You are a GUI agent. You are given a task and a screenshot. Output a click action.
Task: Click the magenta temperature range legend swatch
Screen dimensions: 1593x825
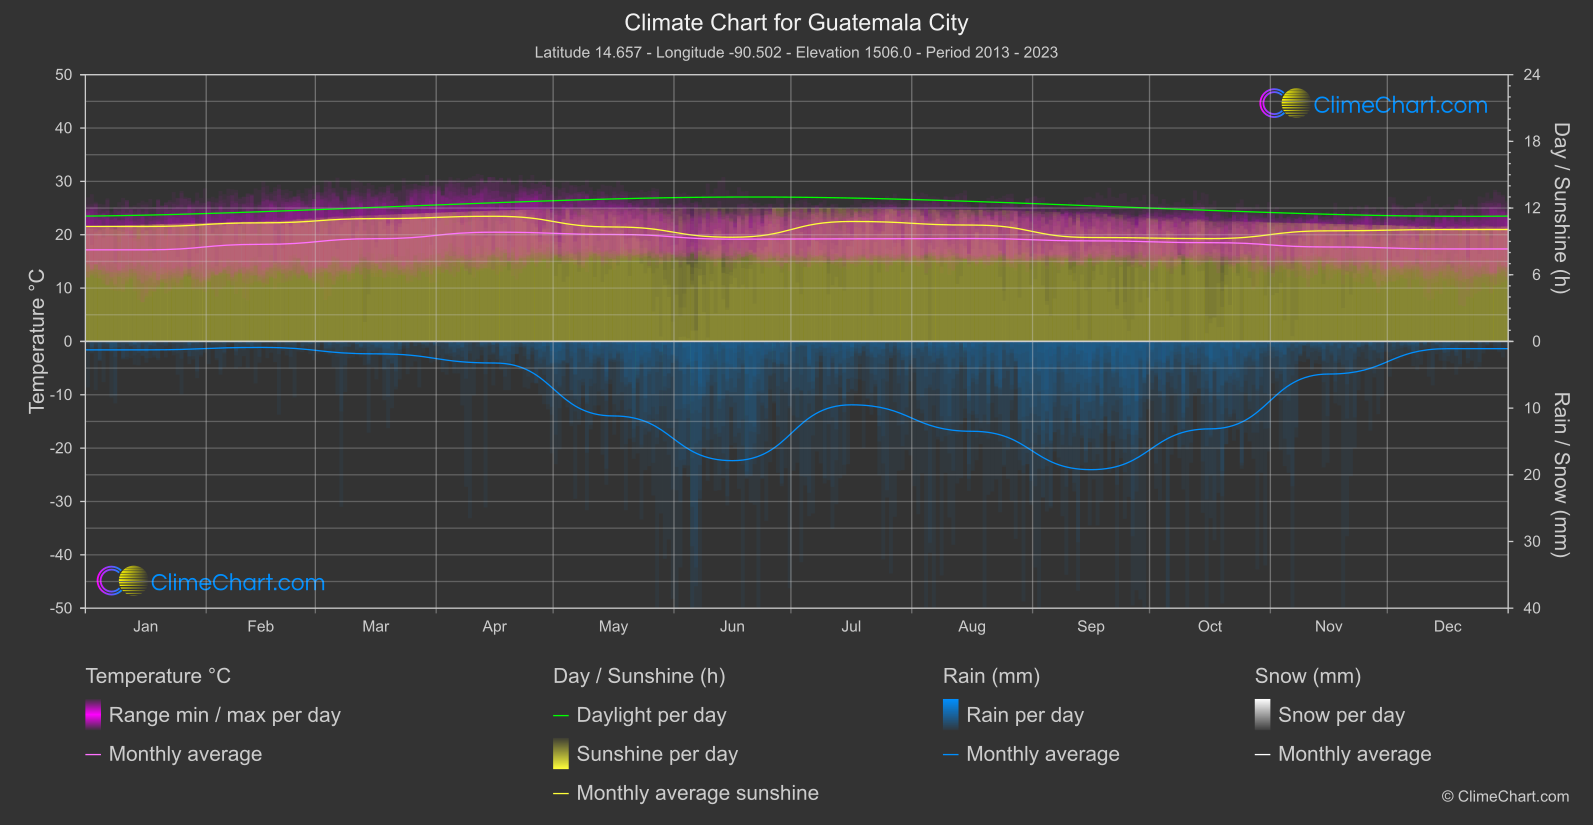(93, 715)
